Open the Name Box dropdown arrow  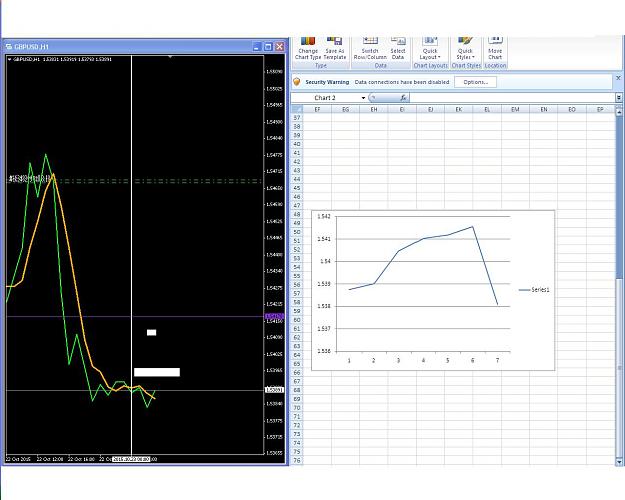(363, 98)
